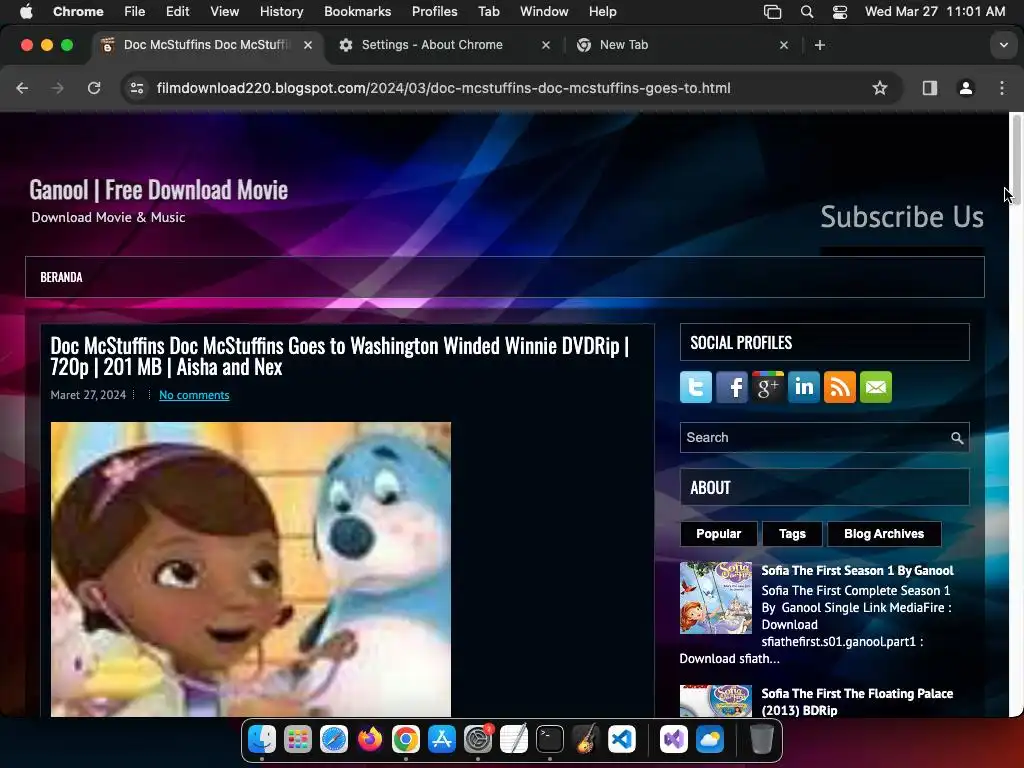Click the BERANDA navigation link
Image resolution: width=1024 pixels, height=768 pixels.
point(61,277)
